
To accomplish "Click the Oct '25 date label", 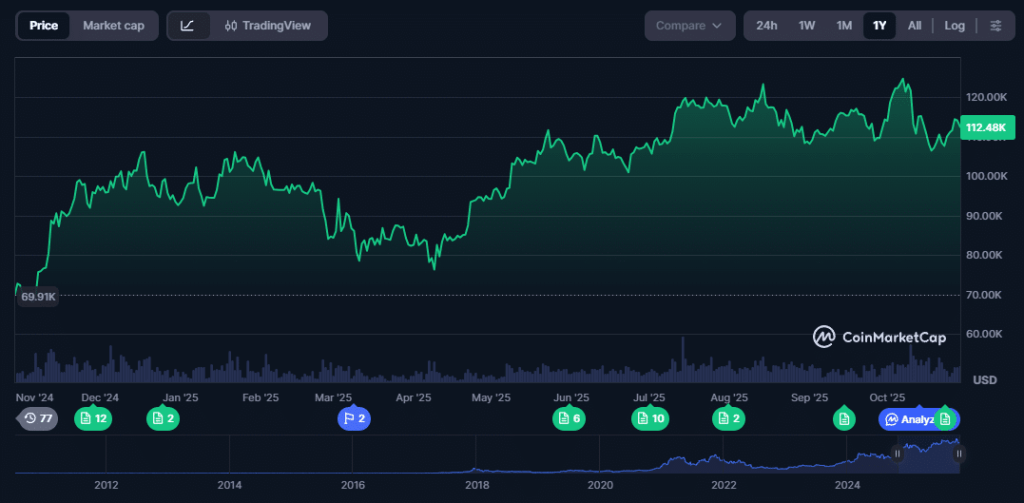I will (888, 397).
